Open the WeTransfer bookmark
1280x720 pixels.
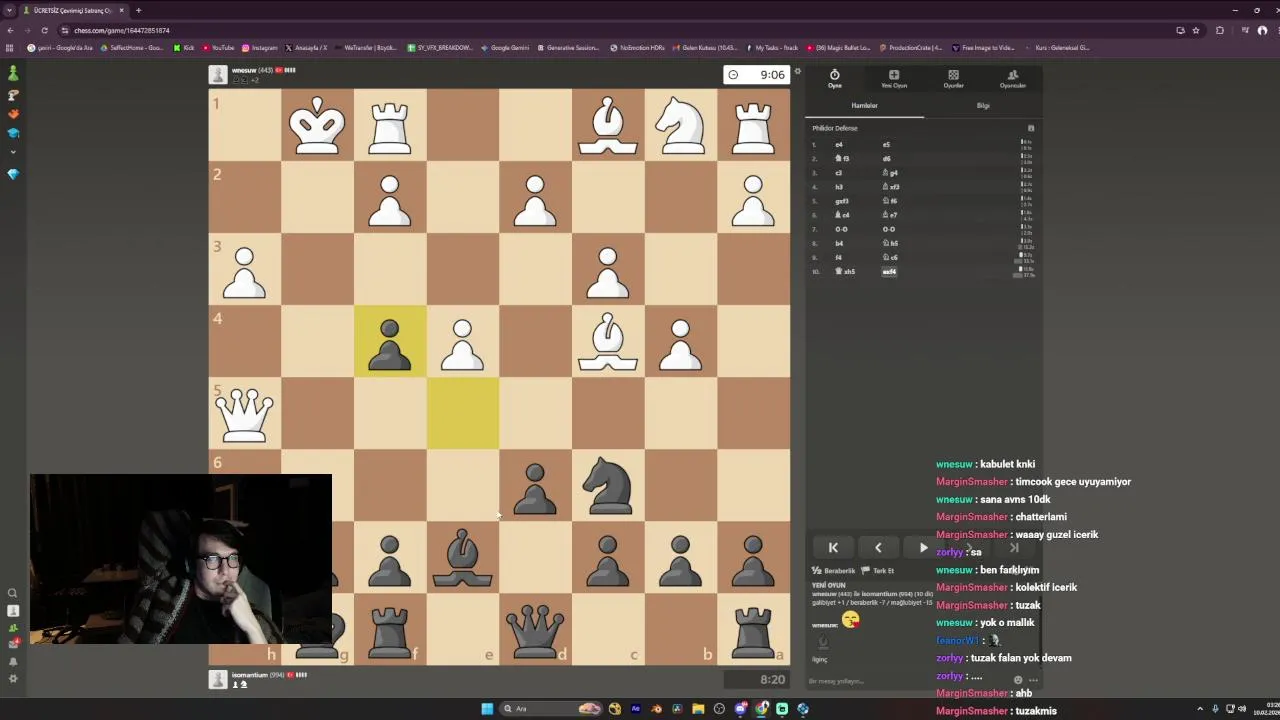[366, 47]
